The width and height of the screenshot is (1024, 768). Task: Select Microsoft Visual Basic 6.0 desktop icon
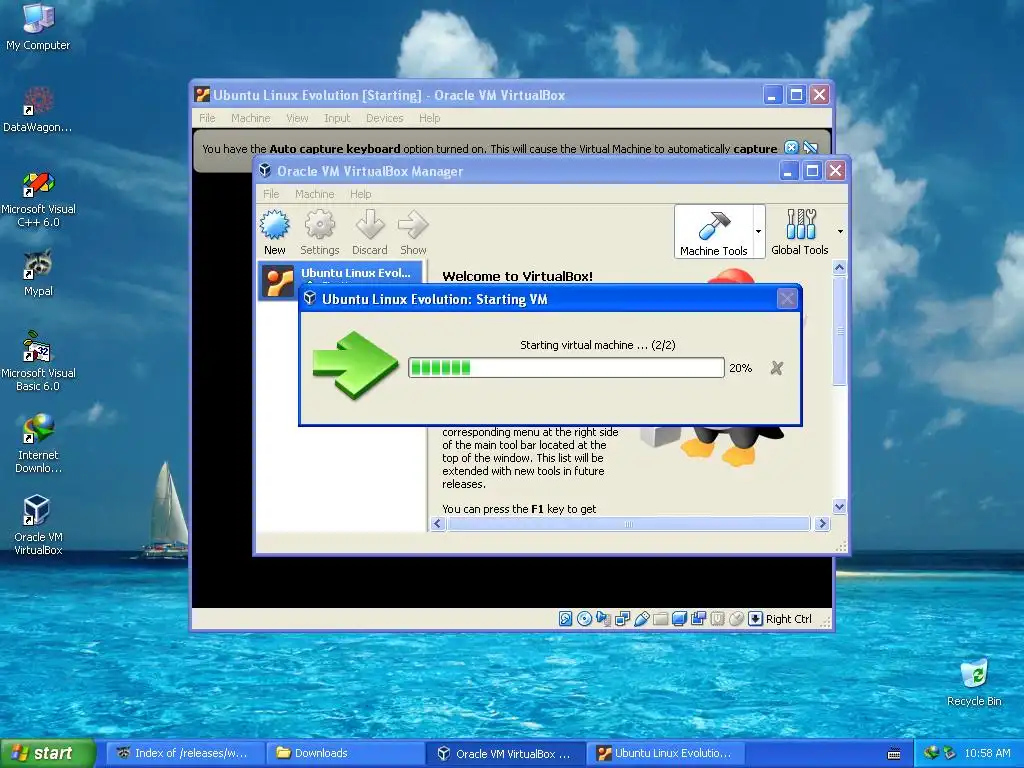point(38,362)
